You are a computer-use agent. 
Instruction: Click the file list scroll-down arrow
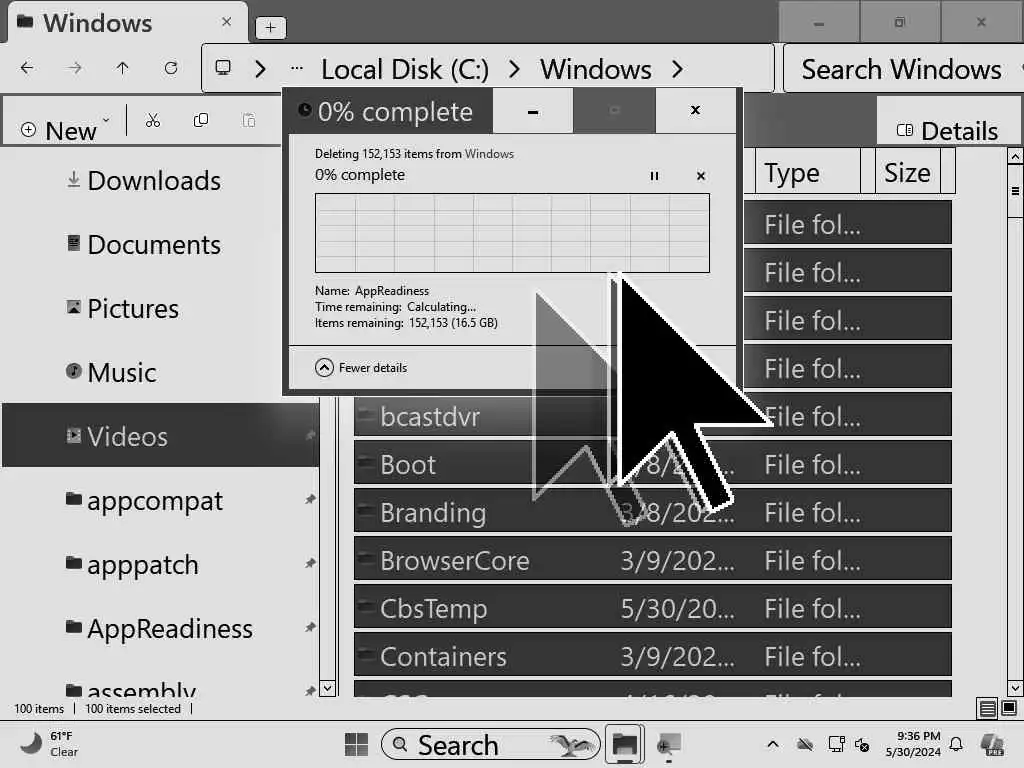pos(1015,688)
